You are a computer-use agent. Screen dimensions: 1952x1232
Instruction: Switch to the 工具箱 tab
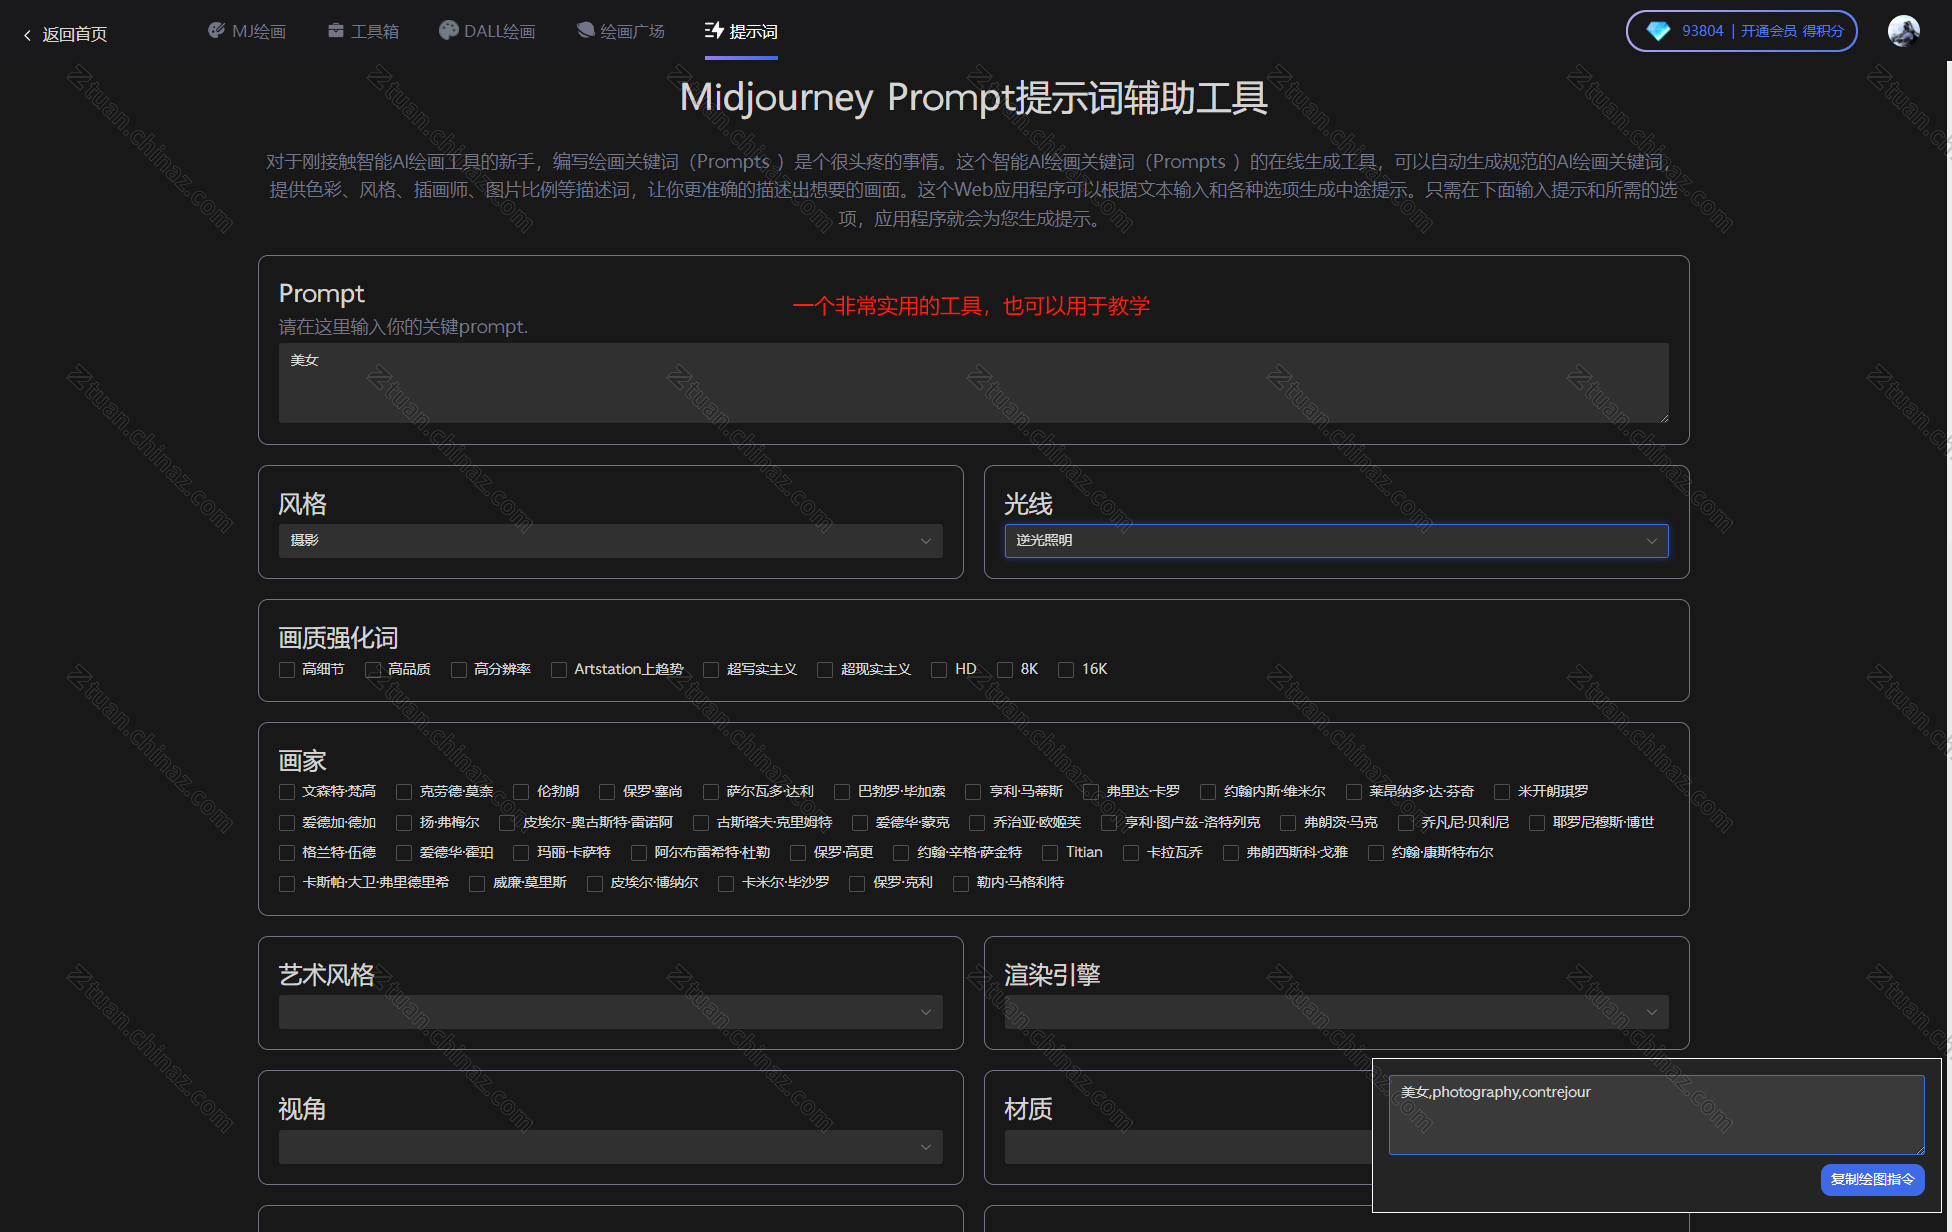coord(364,31)
